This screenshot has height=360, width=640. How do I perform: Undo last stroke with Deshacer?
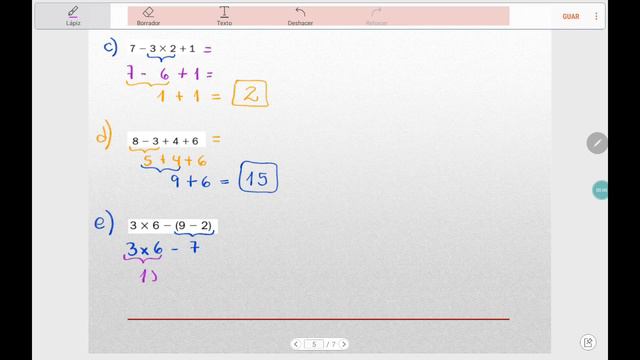pyautogui.click(x=300, y=16)
